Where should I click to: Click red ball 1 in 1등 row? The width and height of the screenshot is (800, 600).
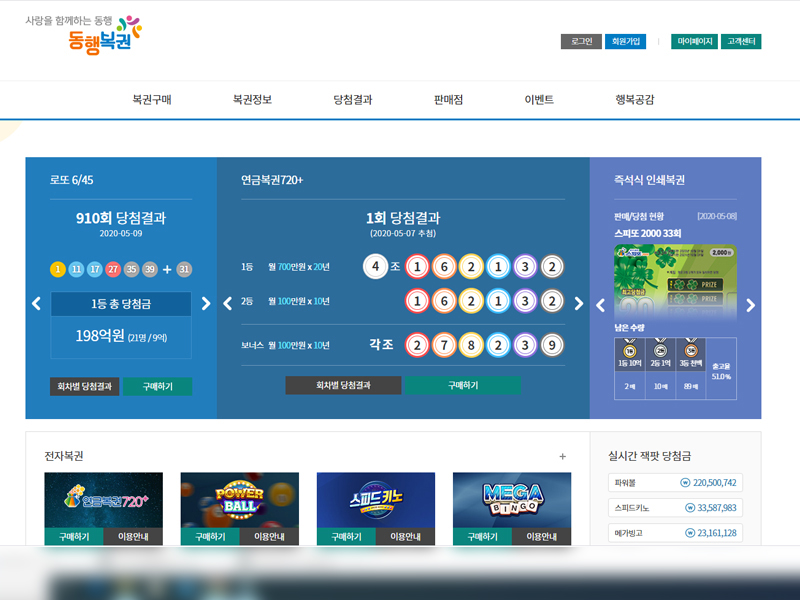(417, 266)
